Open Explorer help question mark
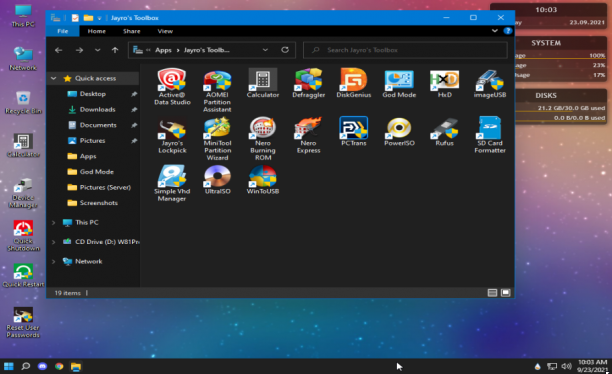The width and height of the screenshot is (612, 374). 507,31
